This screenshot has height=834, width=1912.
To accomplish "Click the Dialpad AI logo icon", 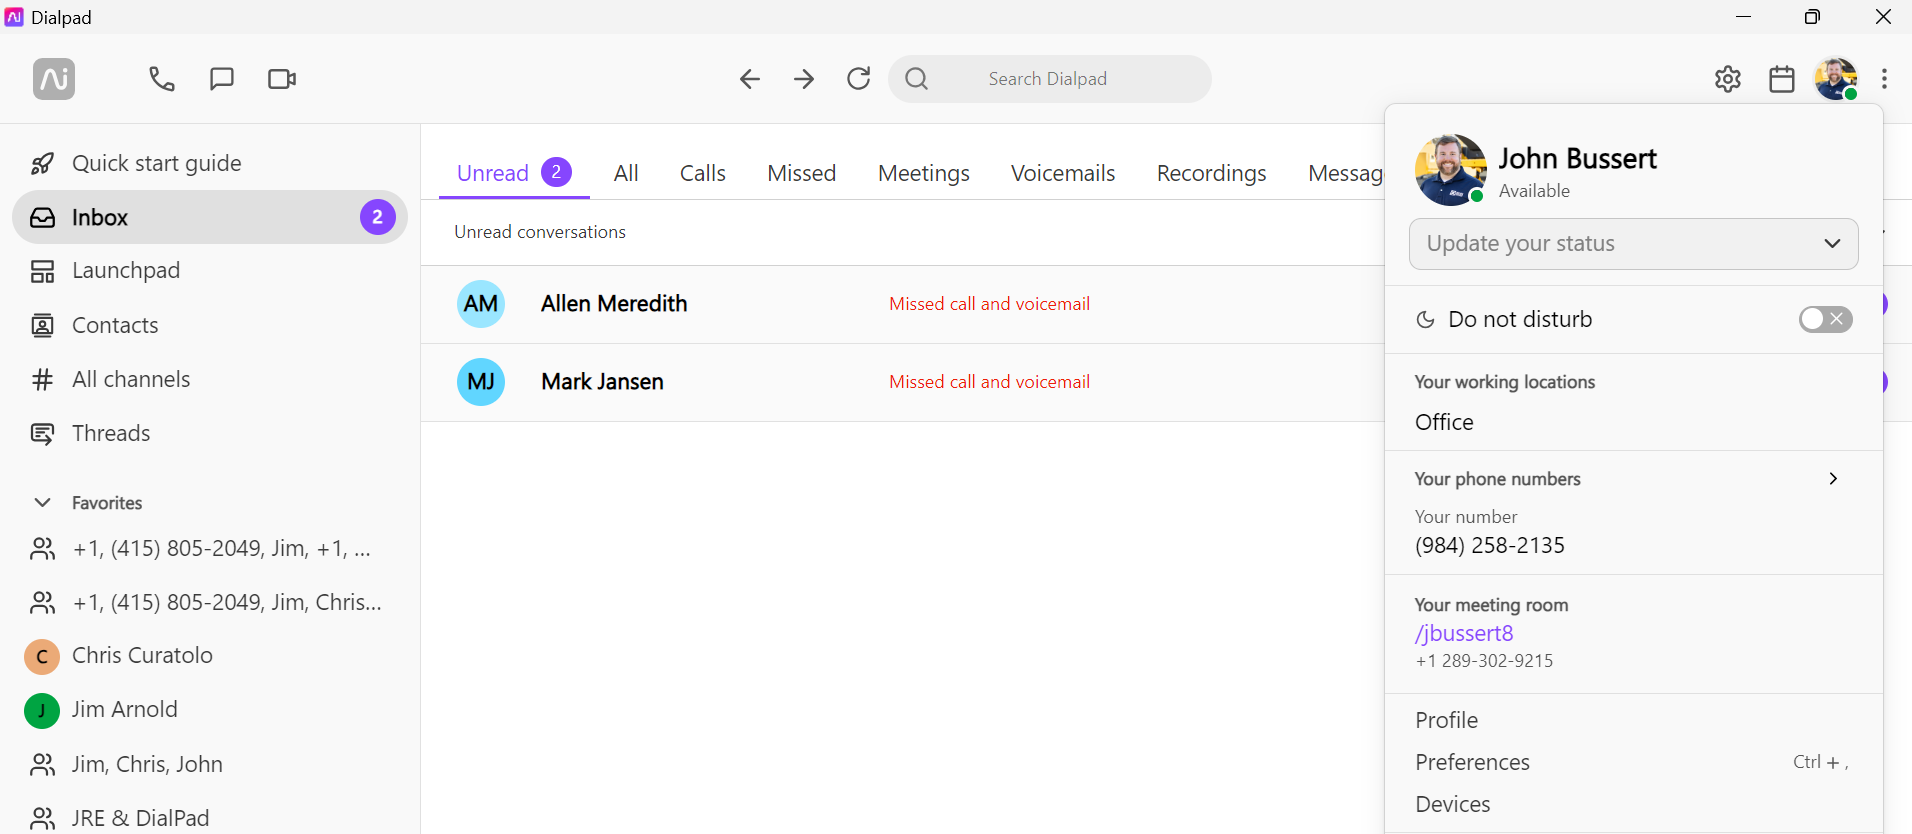I will click(54, 79).
